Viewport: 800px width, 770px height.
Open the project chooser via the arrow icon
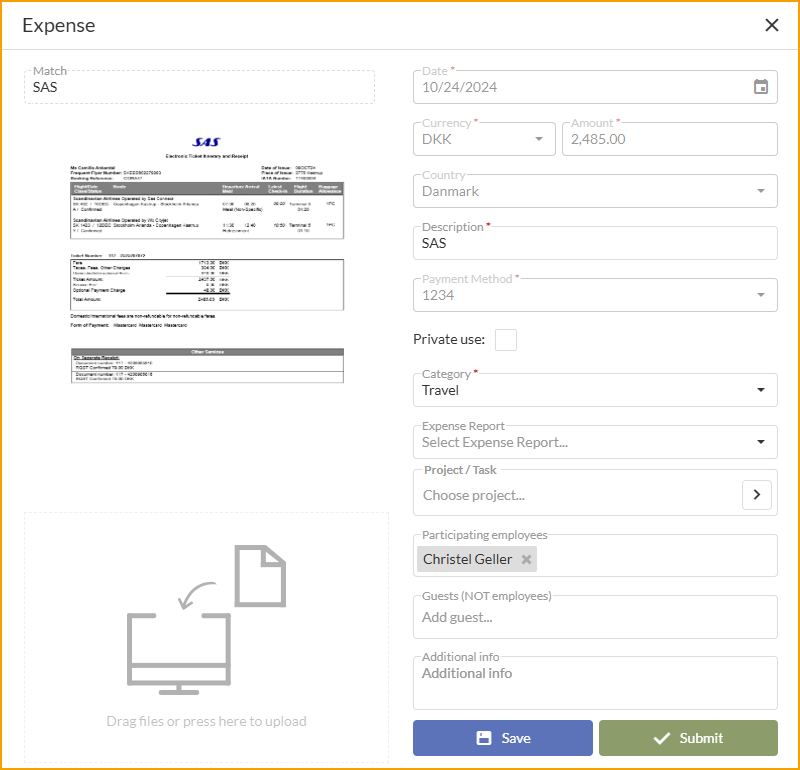pos(757,494)
